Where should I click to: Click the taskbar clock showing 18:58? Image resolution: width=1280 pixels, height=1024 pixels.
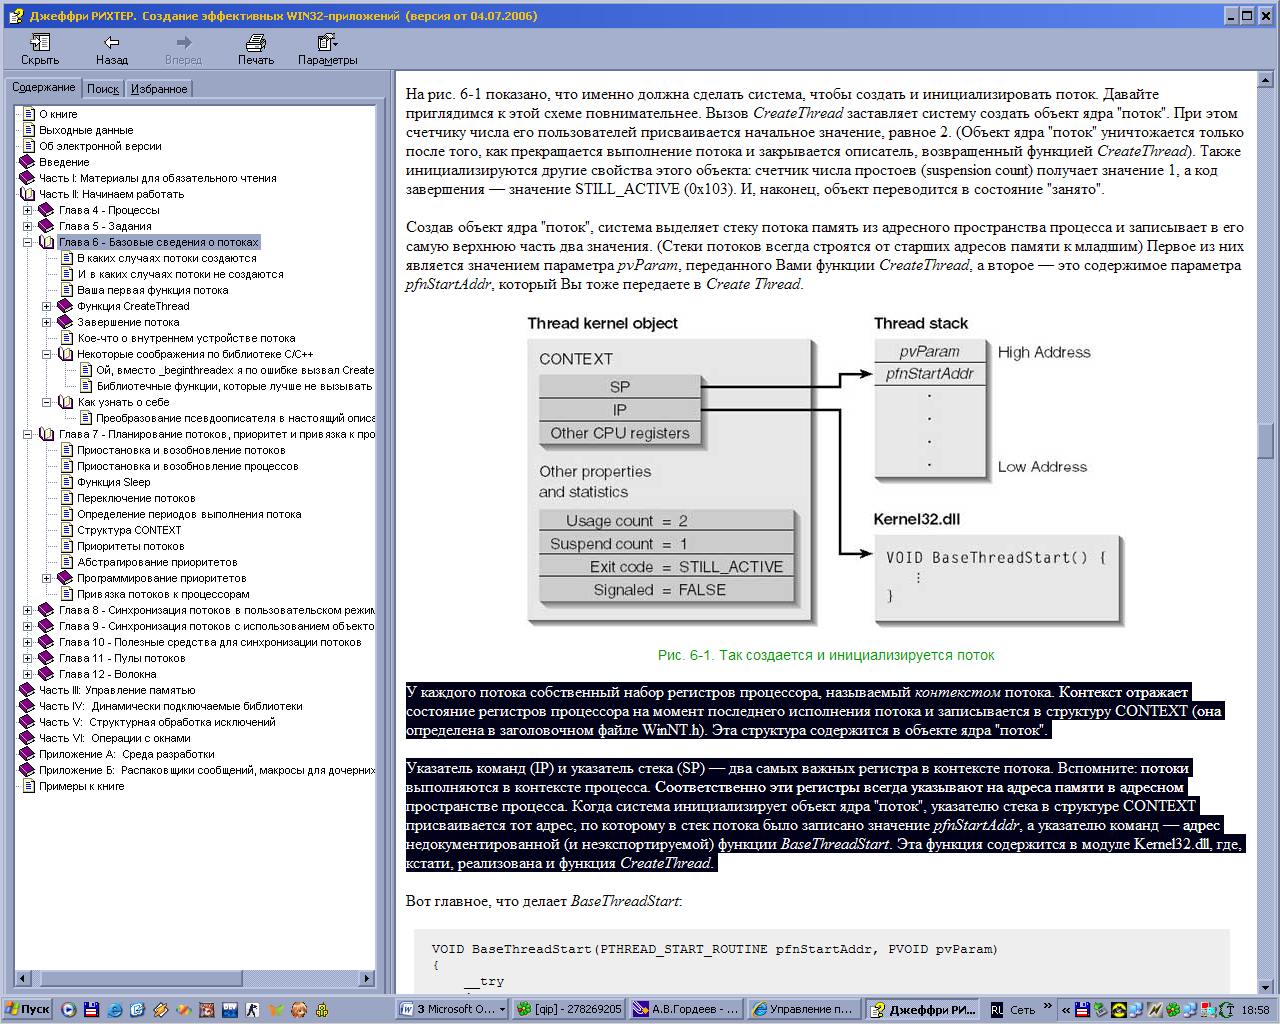coord(1255,1010)
